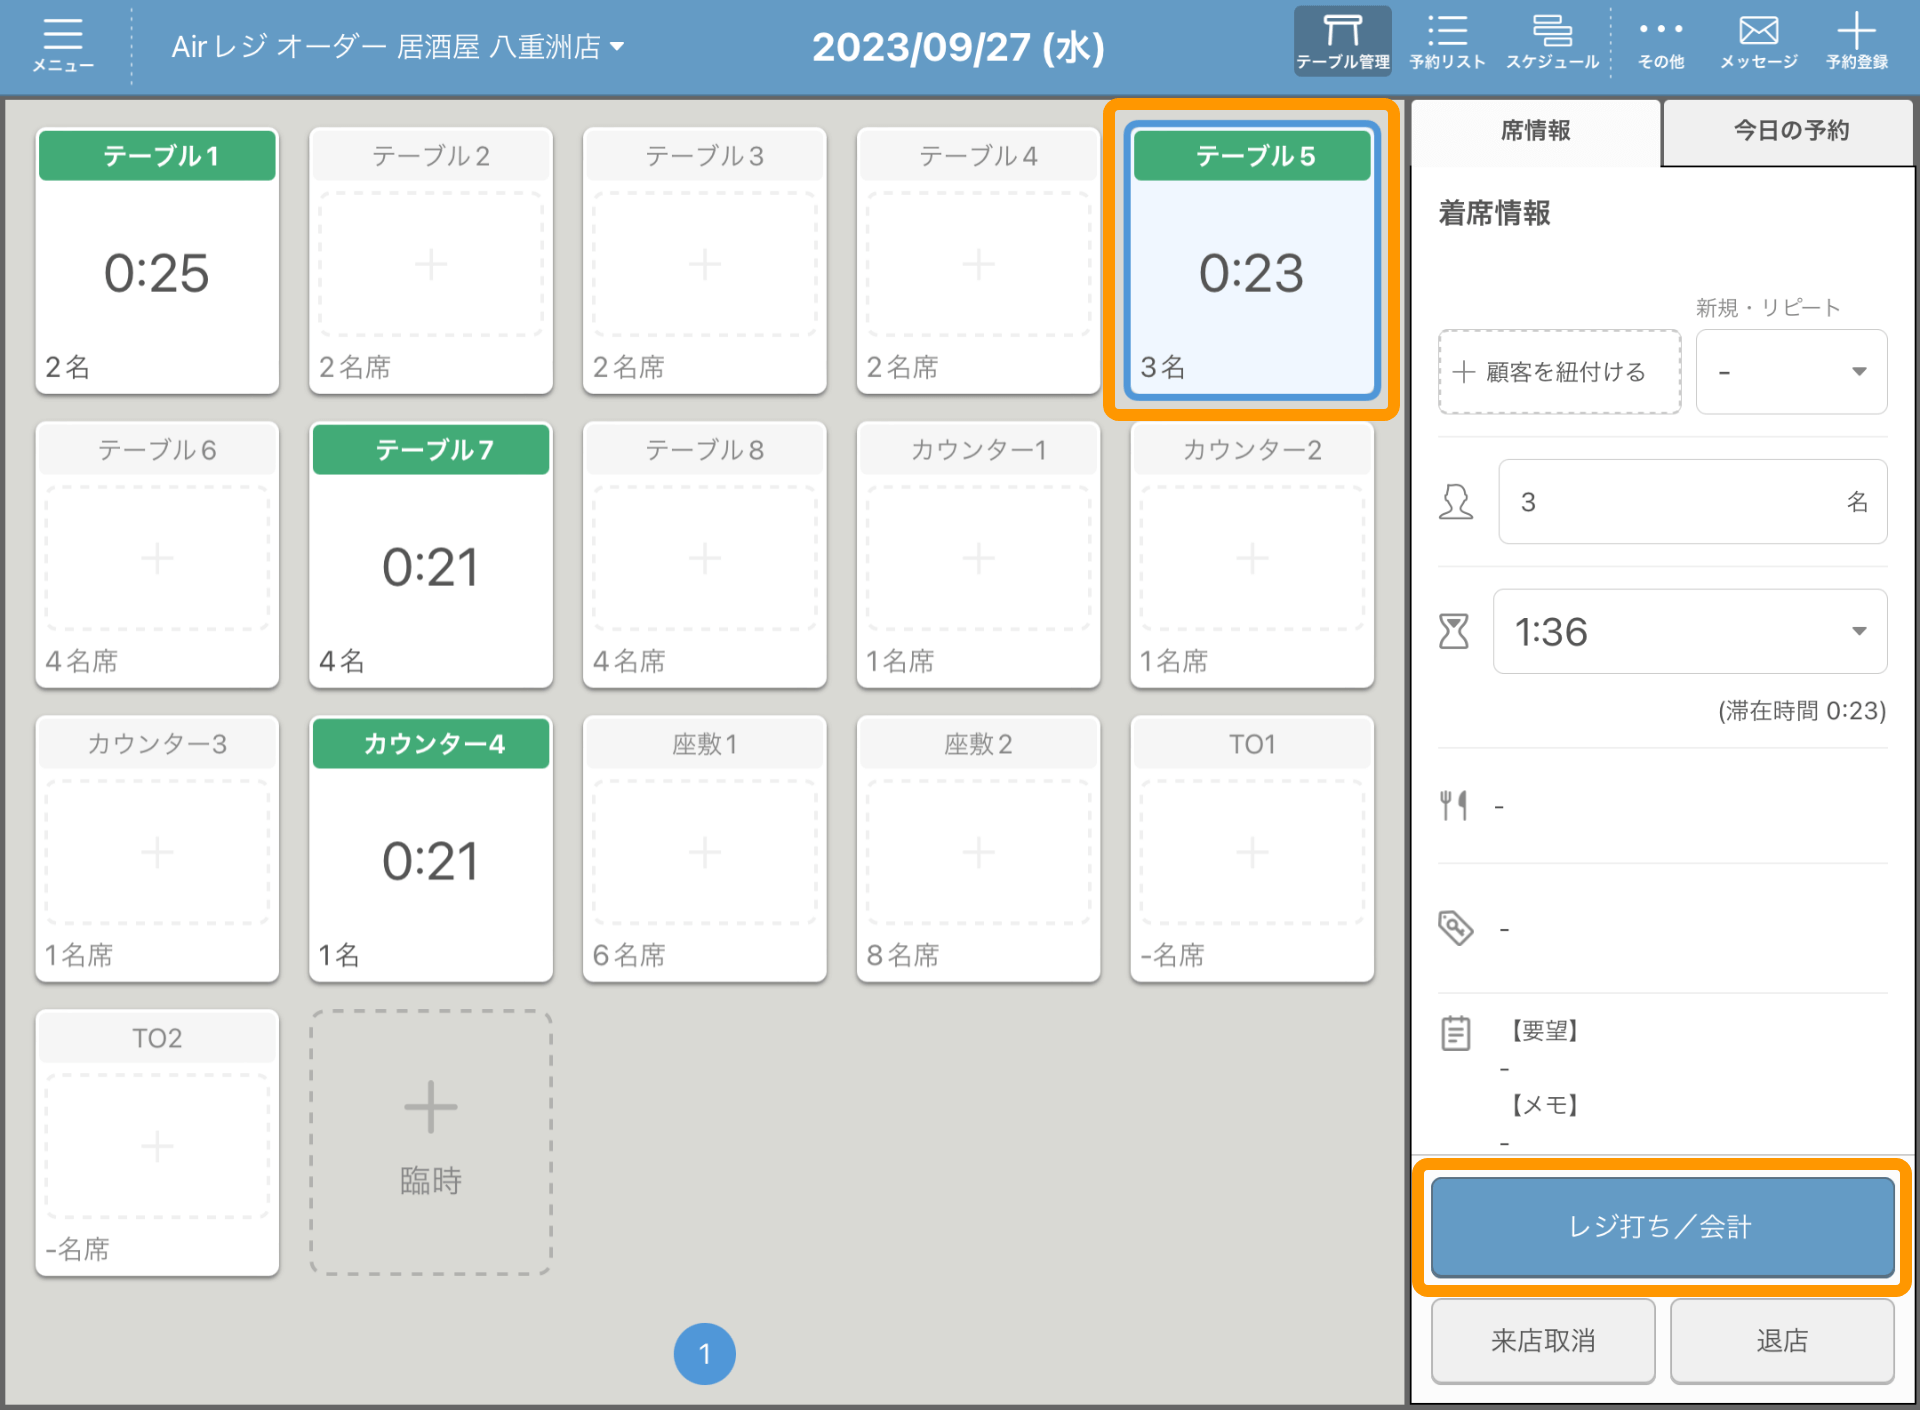Open the 新規・リピート dropdown
Screen dimensions: 1920x1410
click(1791, 372)
